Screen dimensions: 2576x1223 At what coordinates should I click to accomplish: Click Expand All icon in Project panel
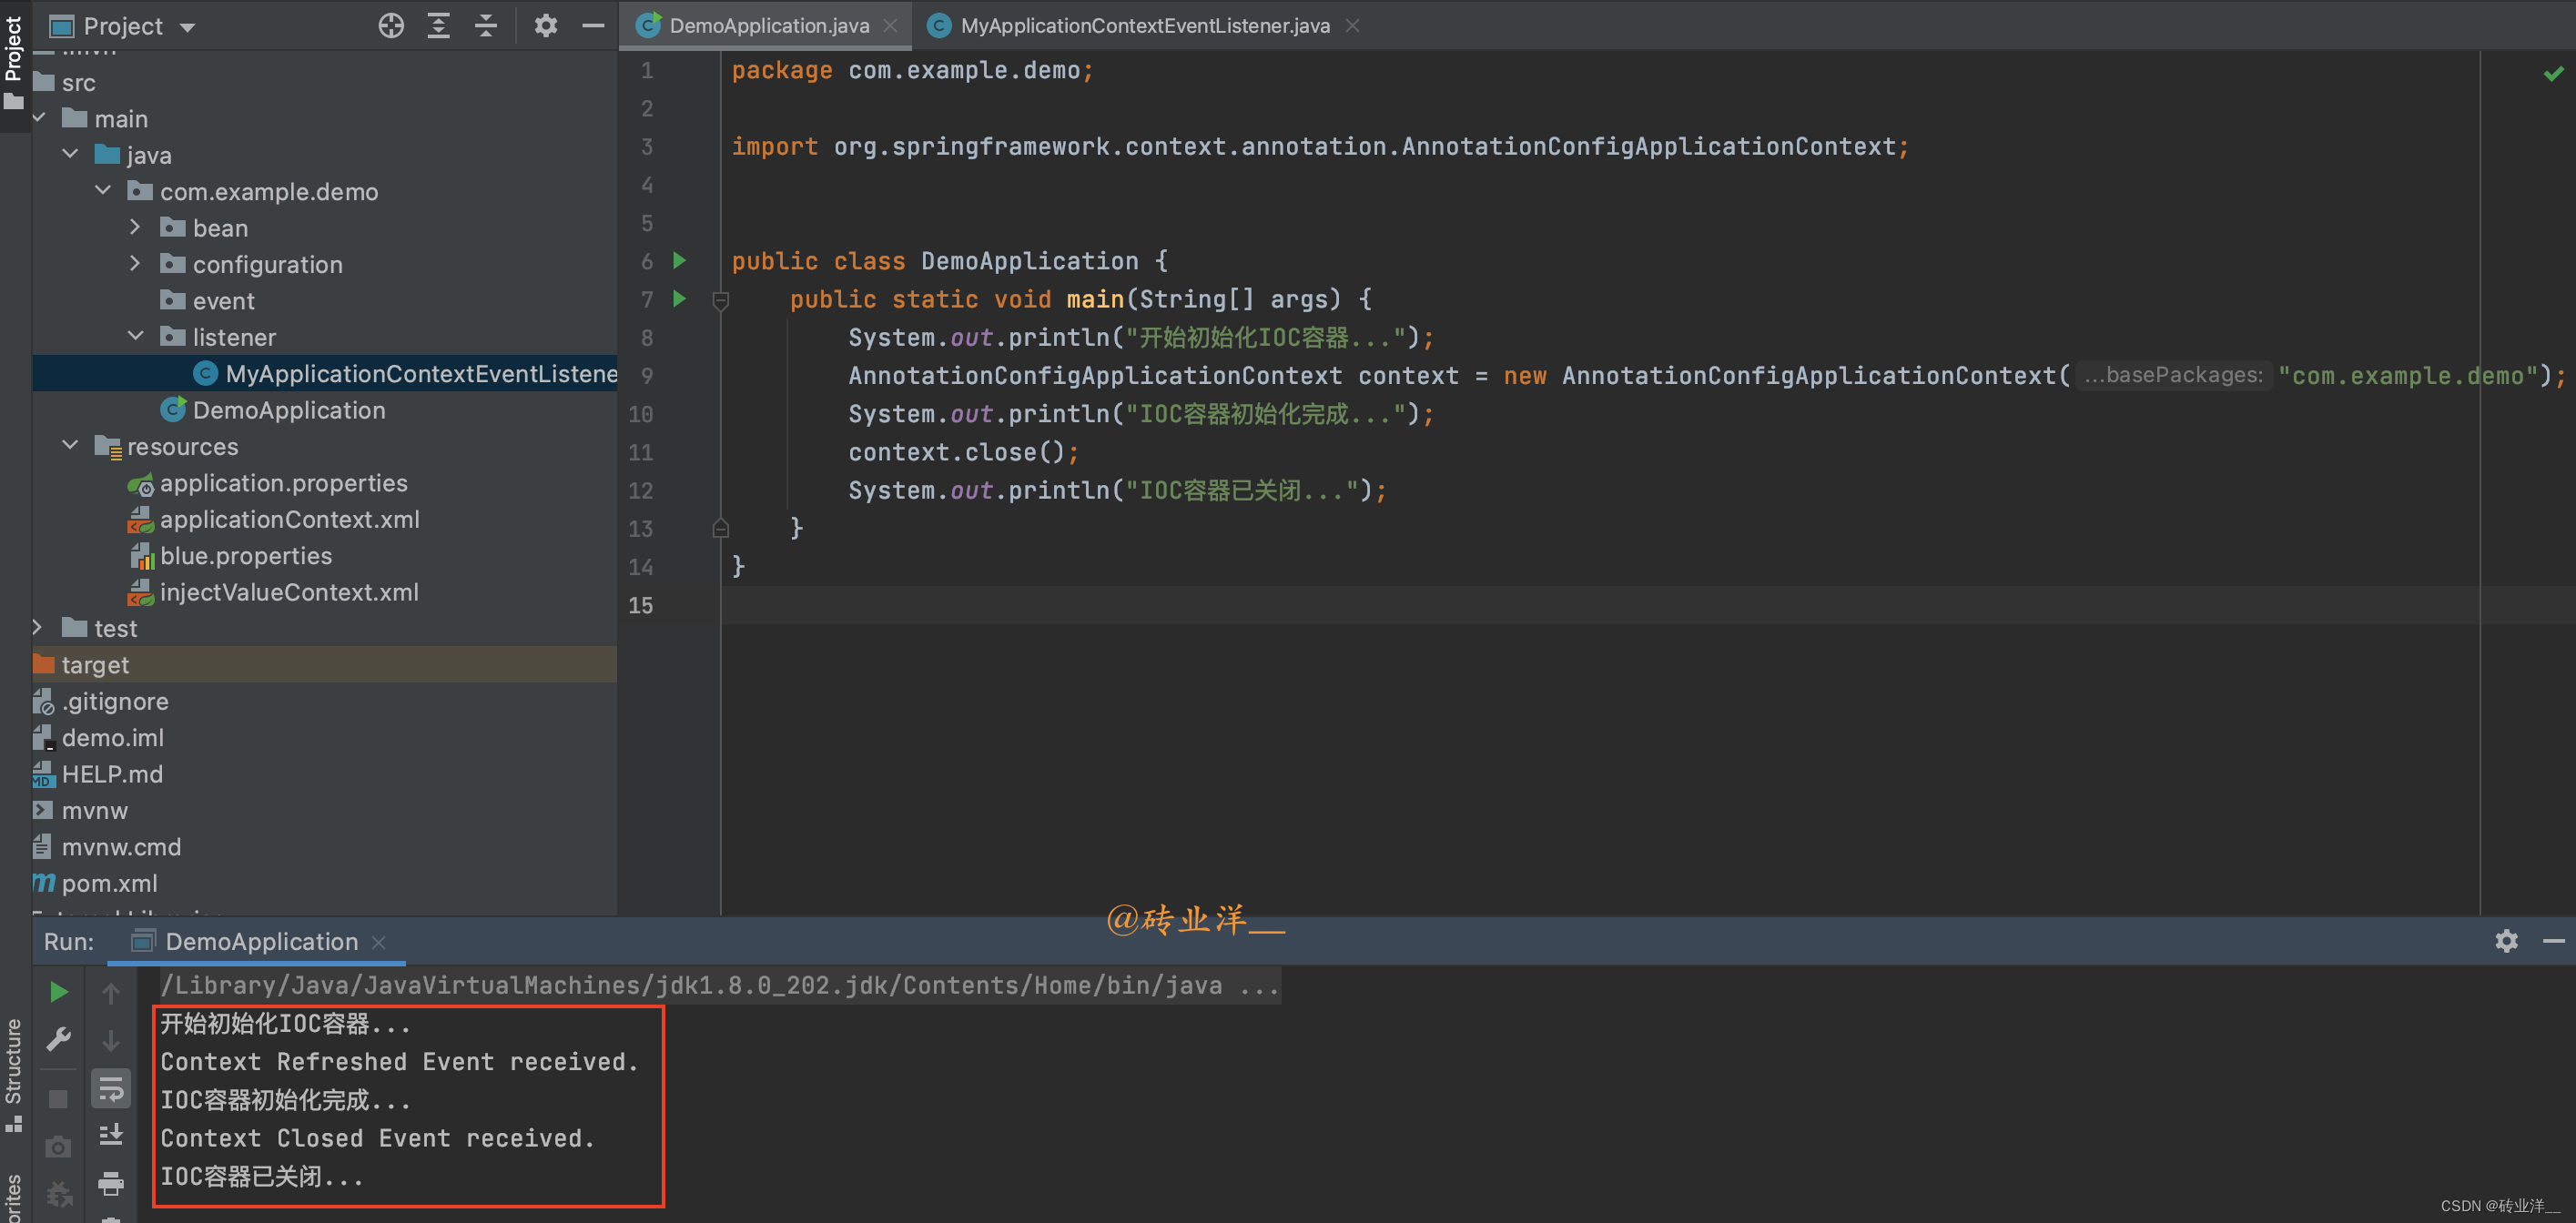(x=438, y=25)
